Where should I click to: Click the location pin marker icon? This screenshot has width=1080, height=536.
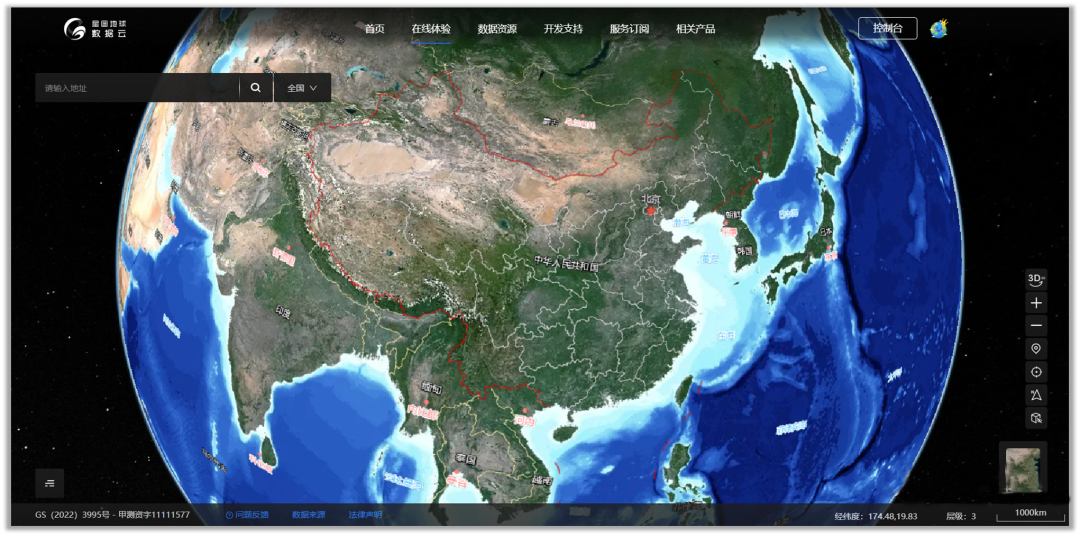1036,349
